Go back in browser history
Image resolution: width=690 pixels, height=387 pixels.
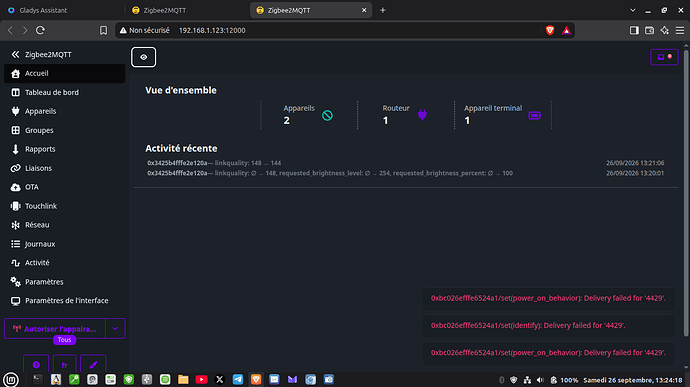(11, 30)
